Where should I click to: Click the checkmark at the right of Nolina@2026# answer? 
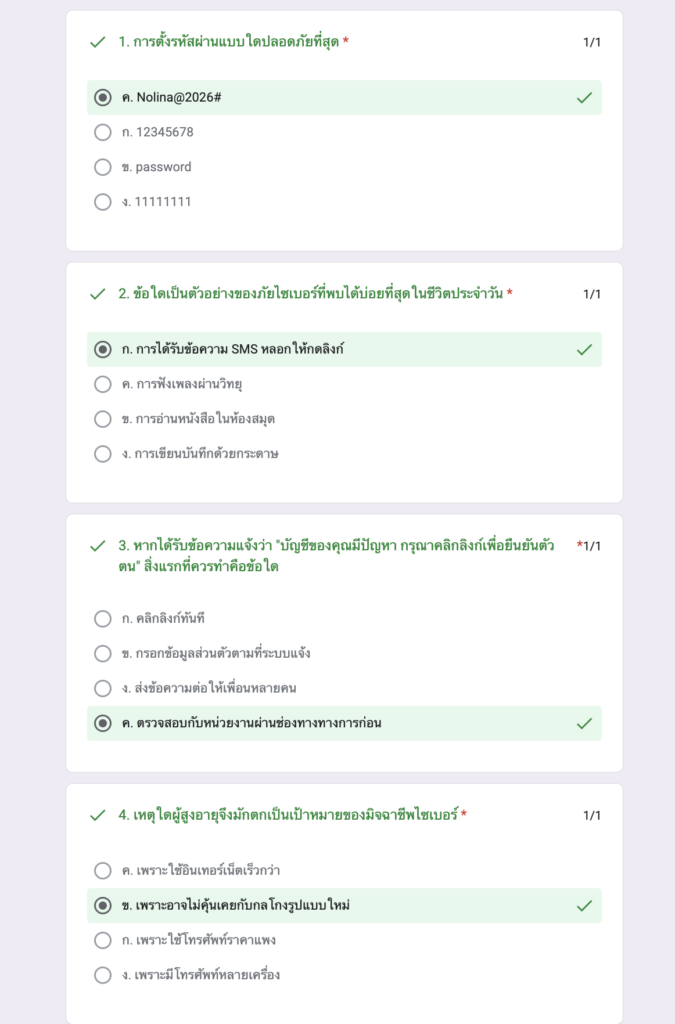[584, 98]
